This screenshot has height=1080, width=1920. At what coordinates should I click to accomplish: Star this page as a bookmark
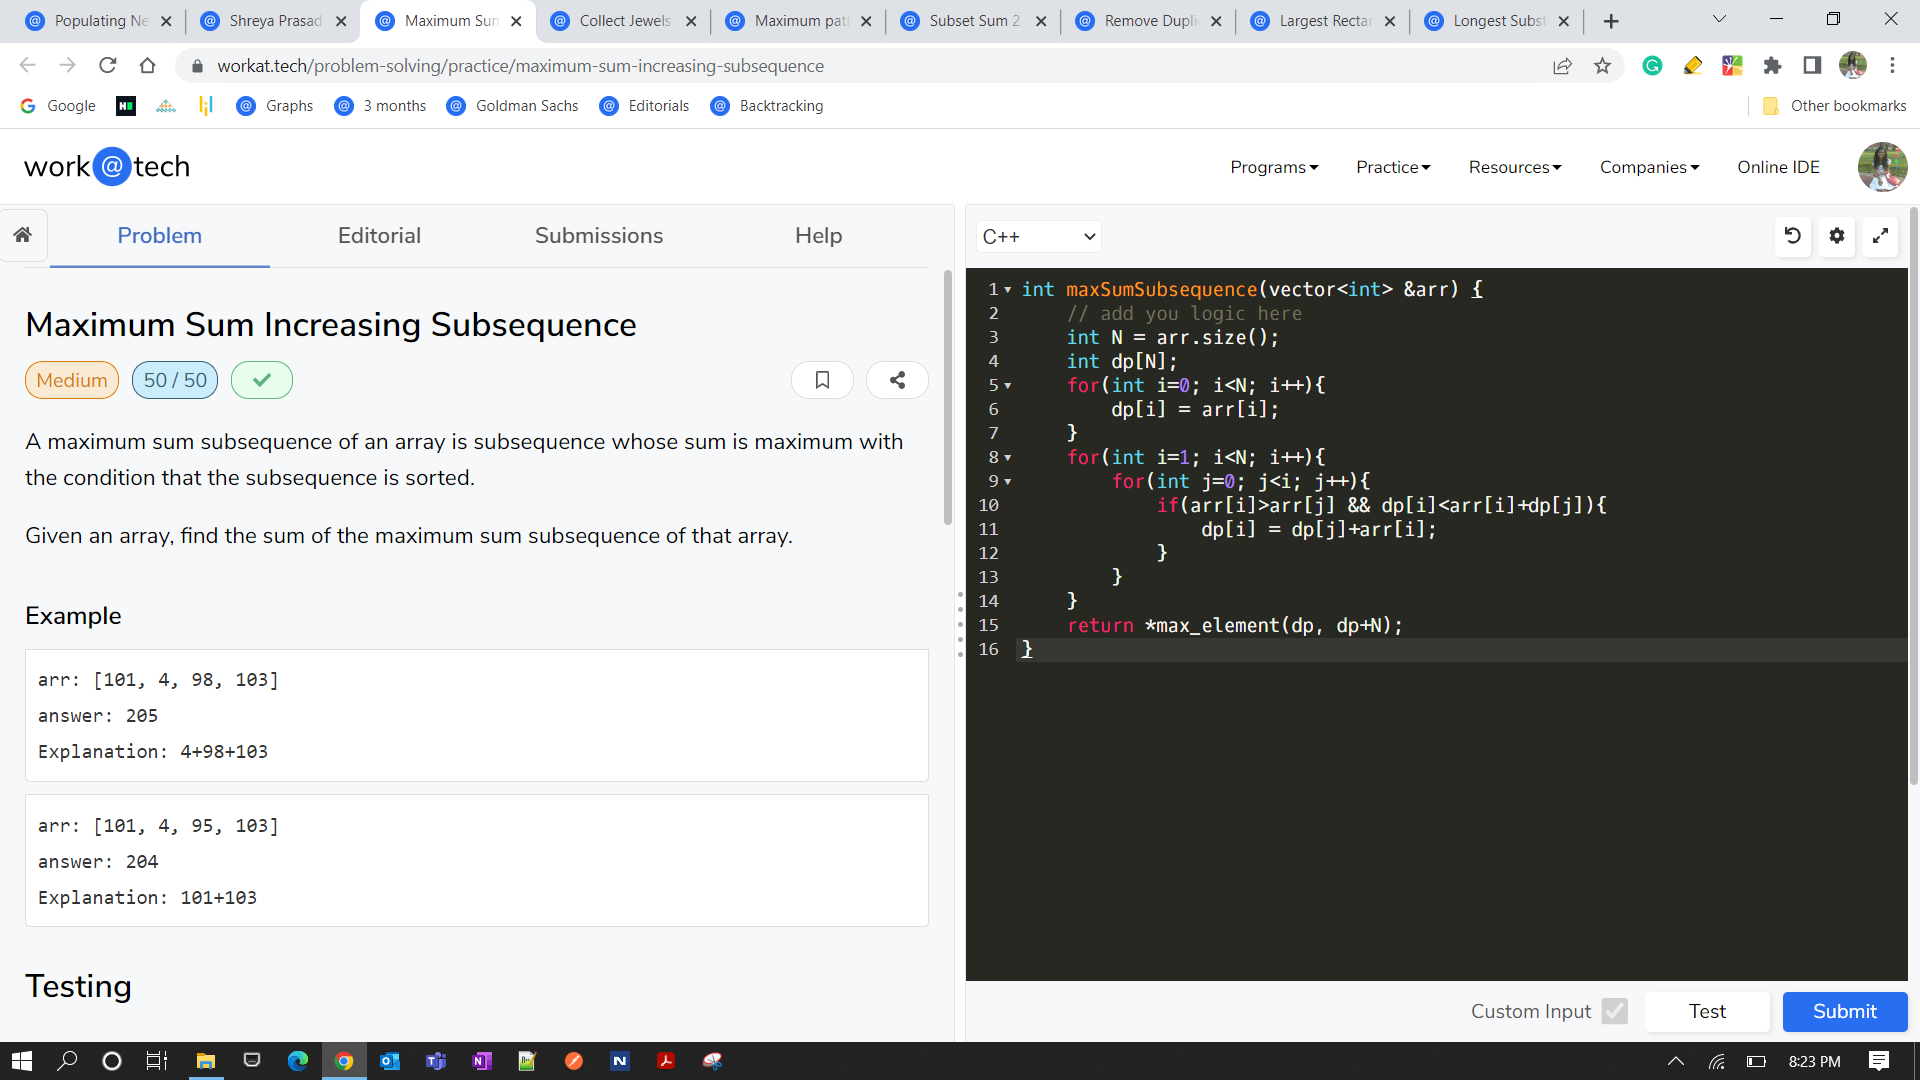(1603, 66)
